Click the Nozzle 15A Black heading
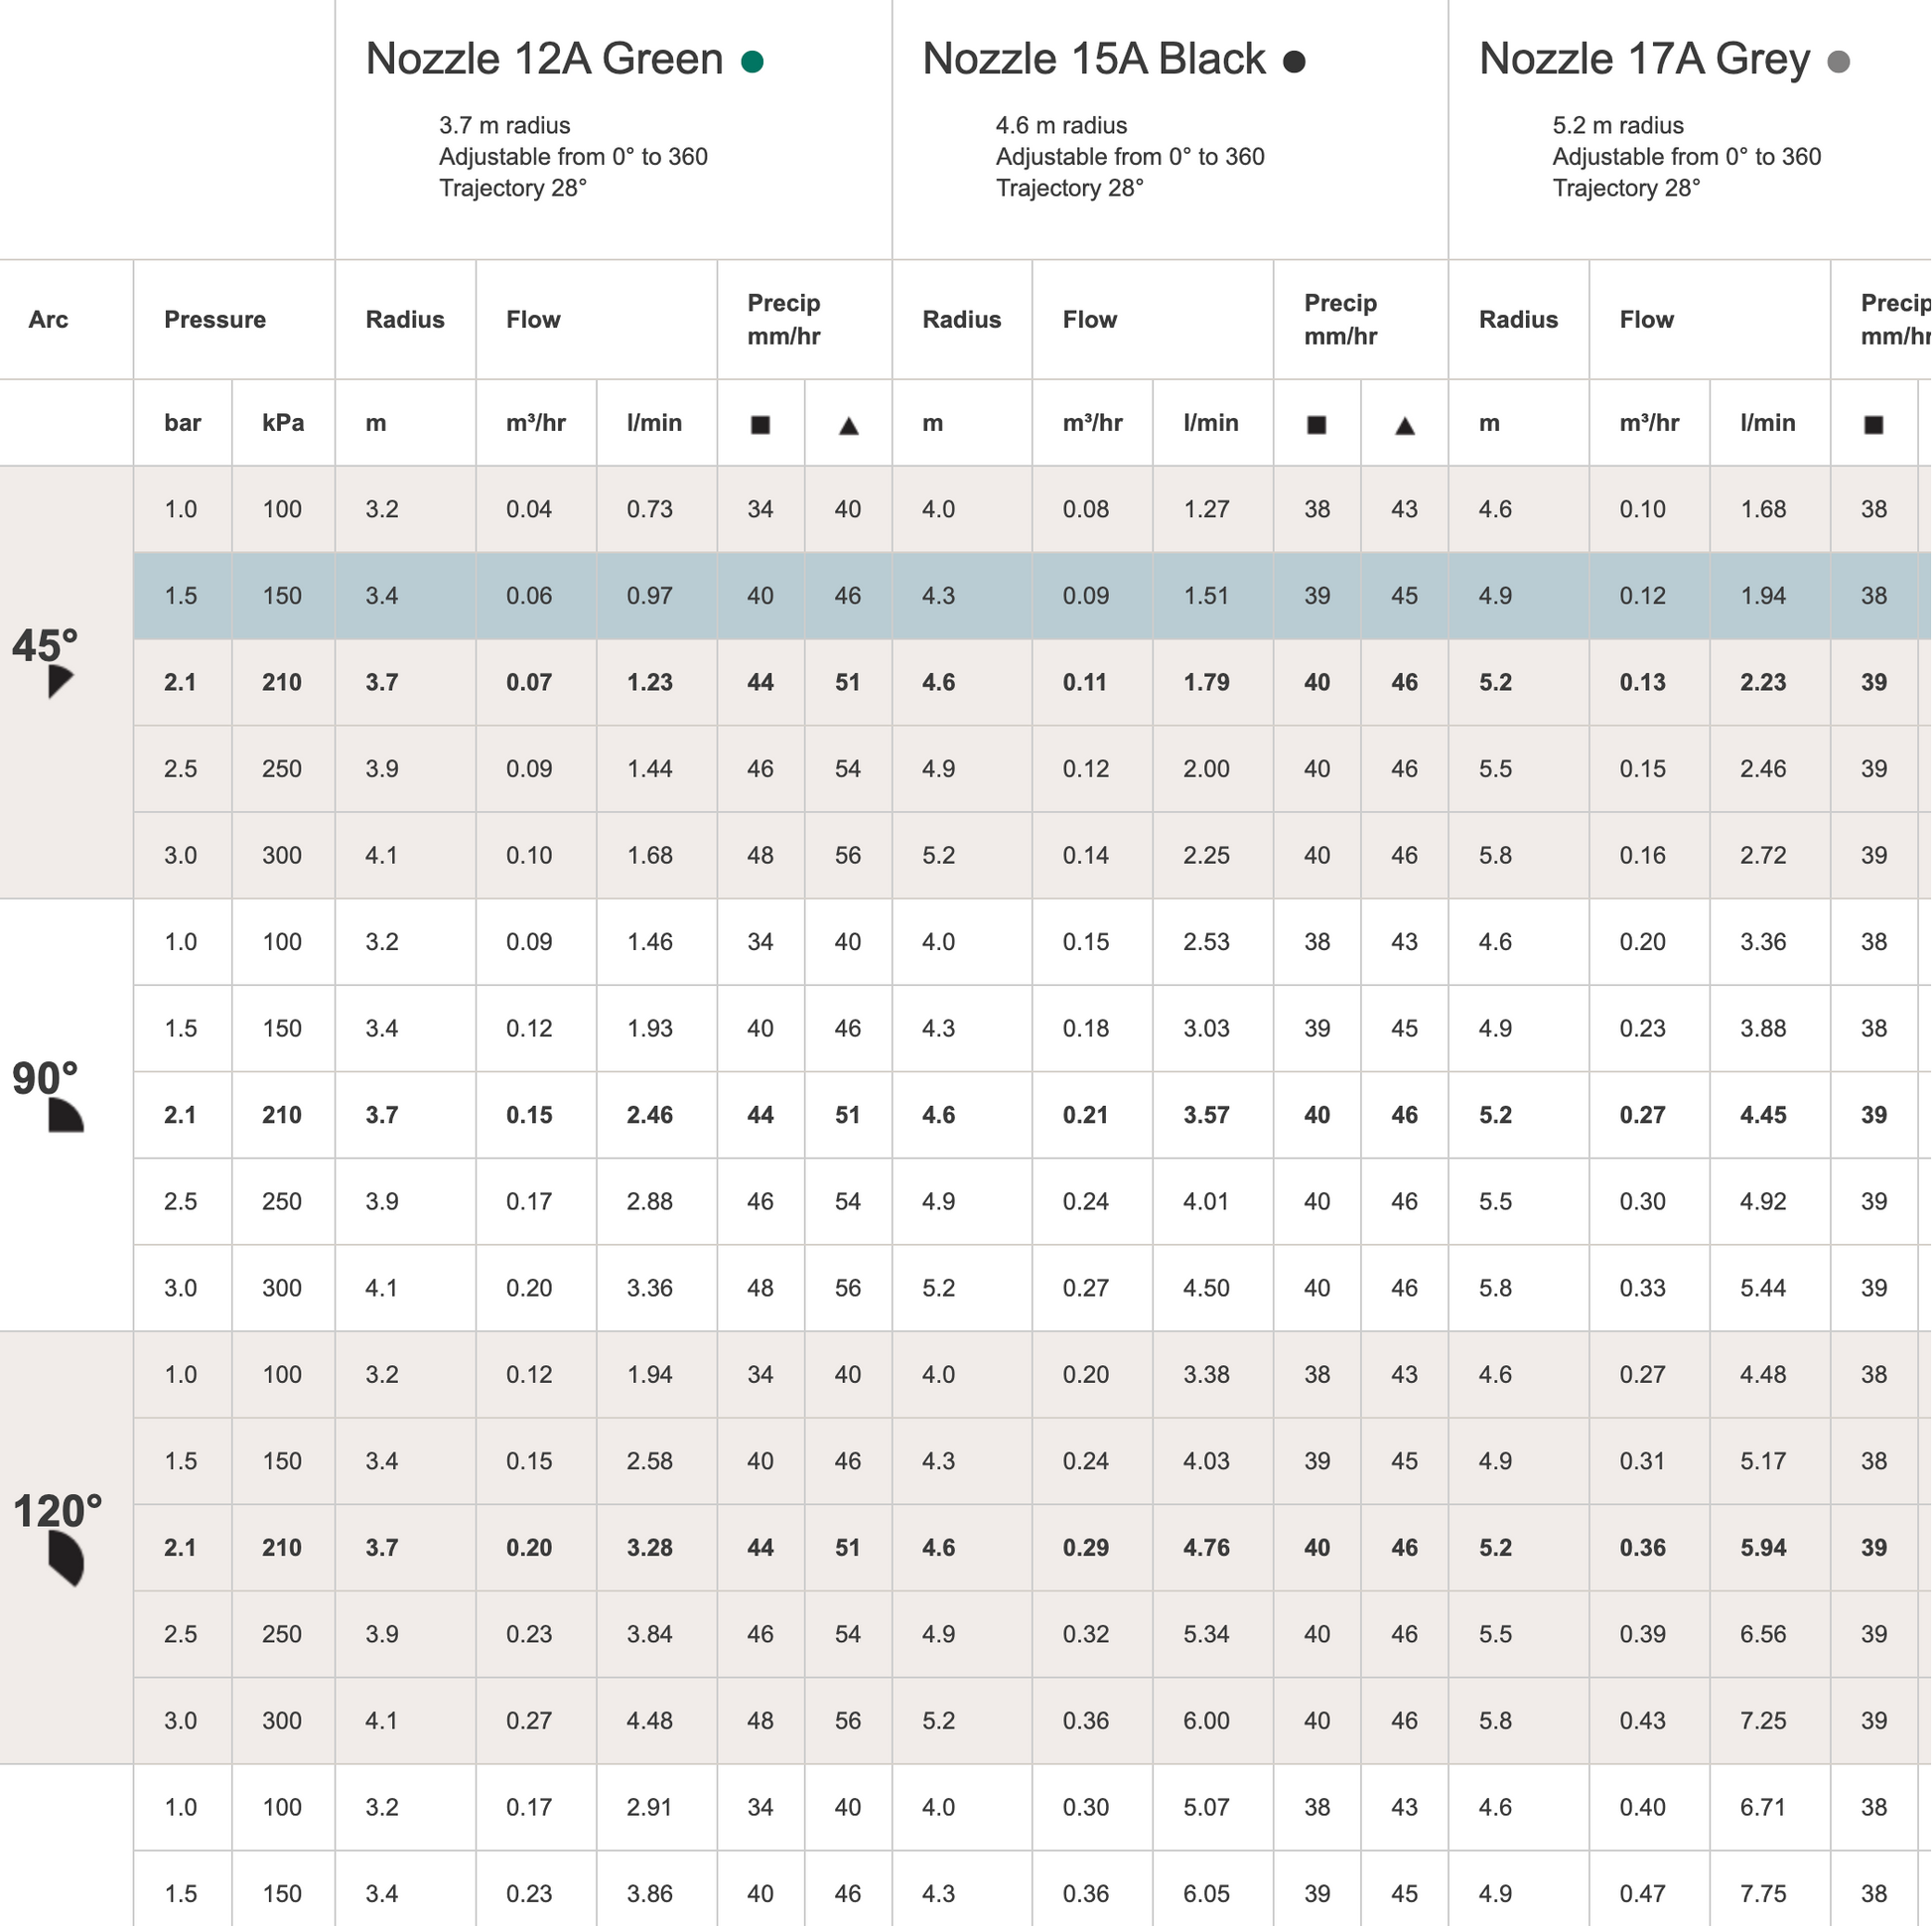 pos(1094,59)
